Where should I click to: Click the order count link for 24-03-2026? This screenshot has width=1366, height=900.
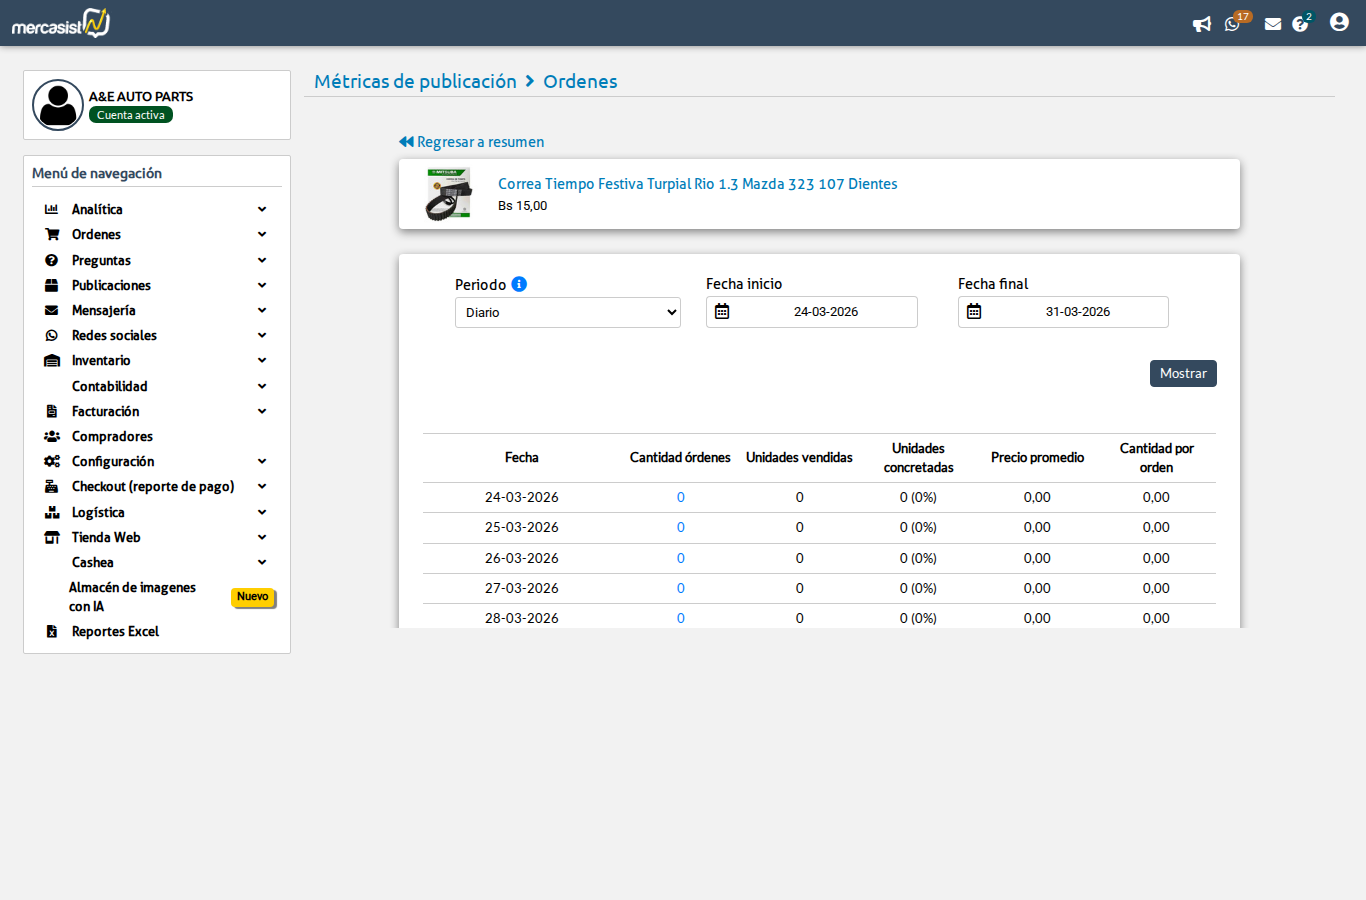point(681,497)
